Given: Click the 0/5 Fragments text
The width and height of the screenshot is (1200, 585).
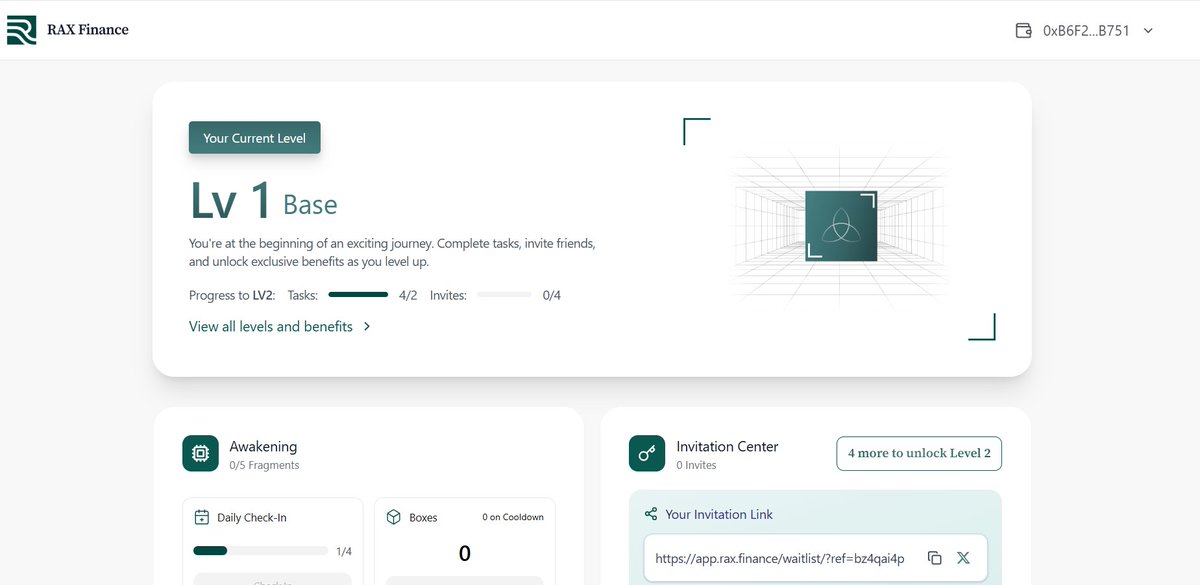Looking at the screenshot, I should pyautogui.click(x=264, y=465).
